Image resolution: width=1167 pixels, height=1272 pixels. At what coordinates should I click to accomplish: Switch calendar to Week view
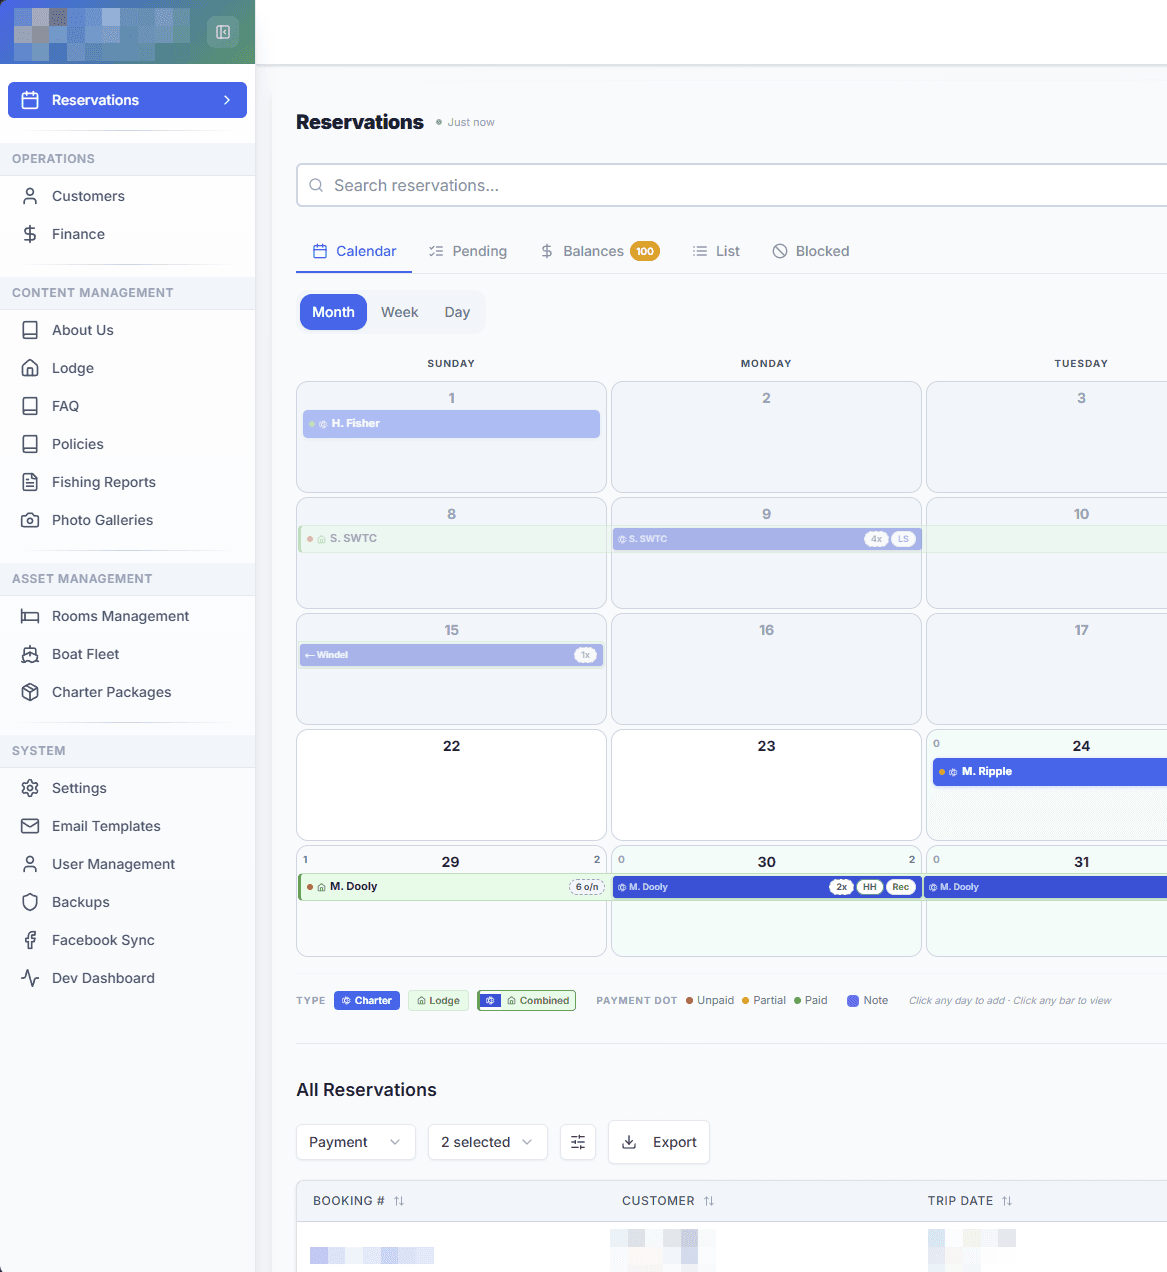point(399,311)
